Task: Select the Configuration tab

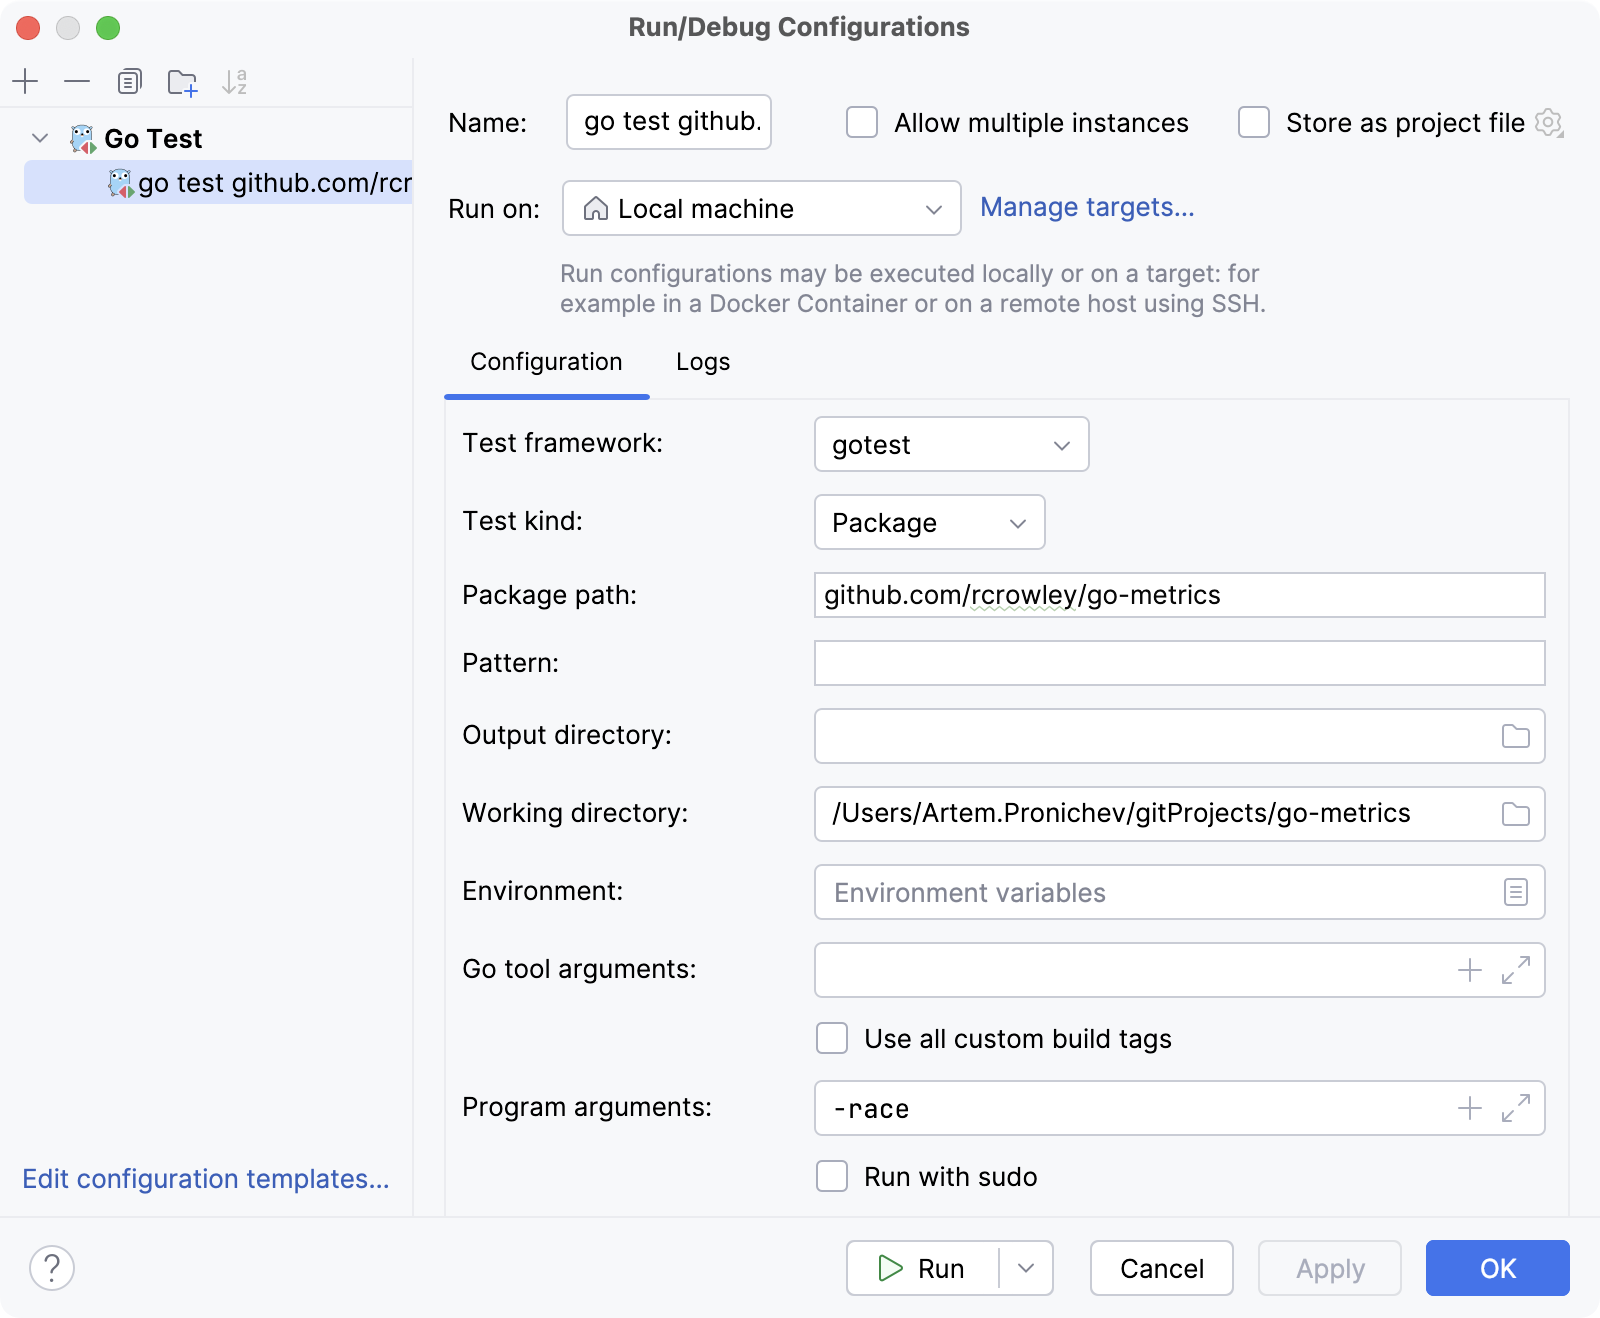Action: [x=546, y=362]
